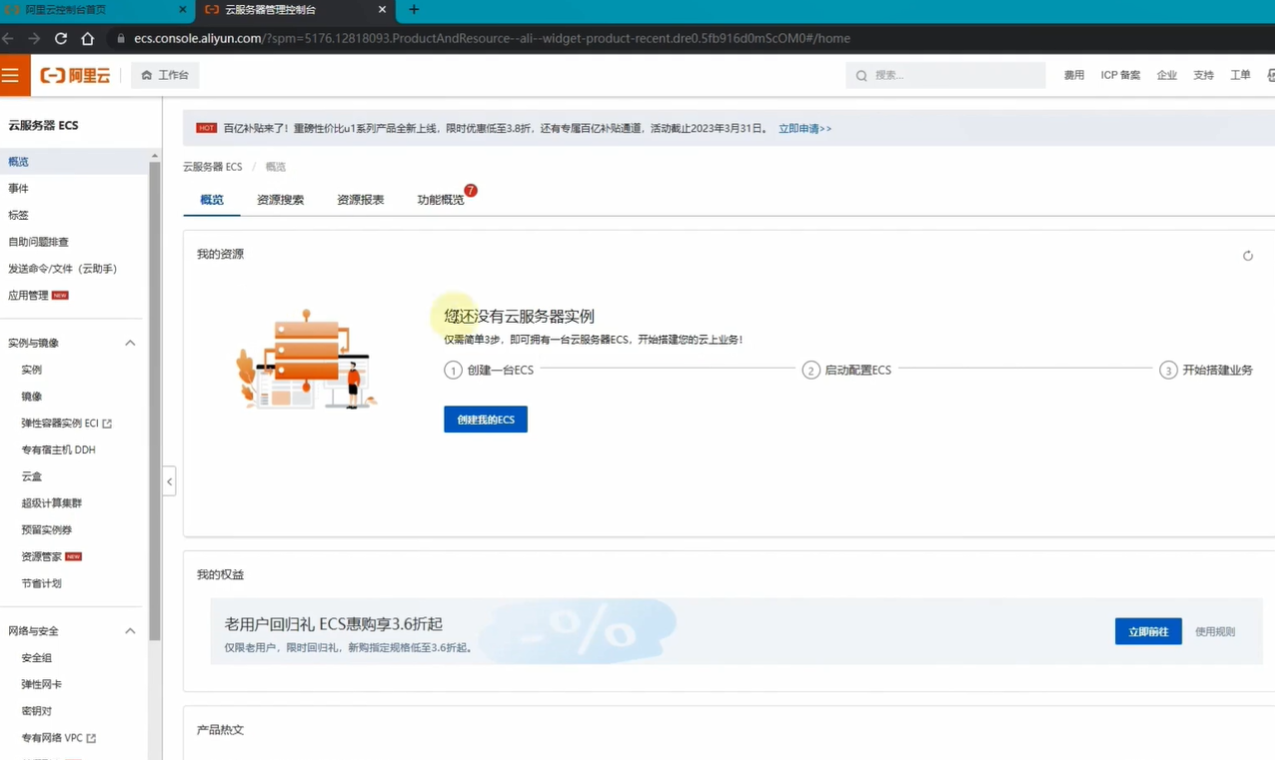1275x760 pixels.
Task: Open the browser home page
Action: 88,38
